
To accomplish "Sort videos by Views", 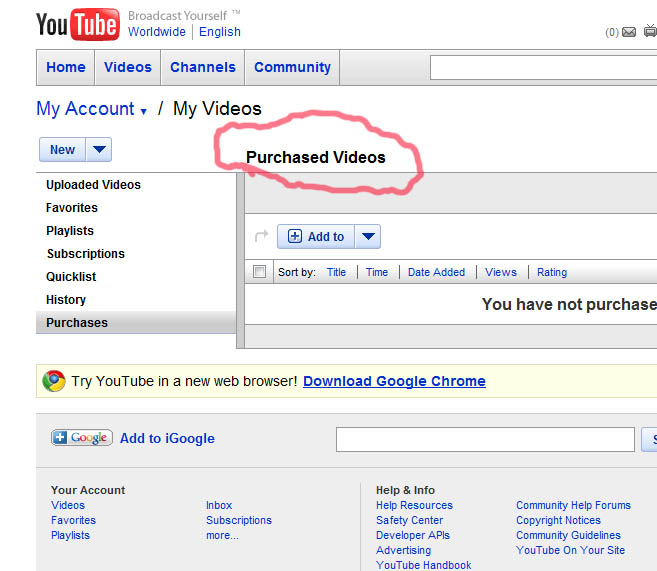I will point(501,272).
